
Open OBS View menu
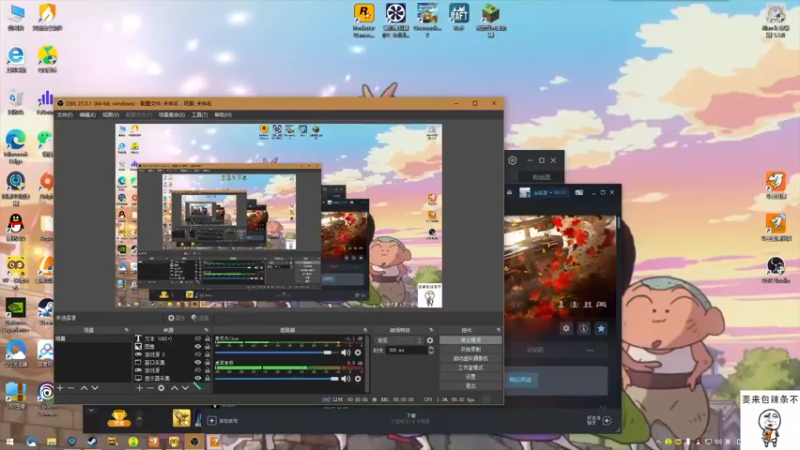point(111,115)
